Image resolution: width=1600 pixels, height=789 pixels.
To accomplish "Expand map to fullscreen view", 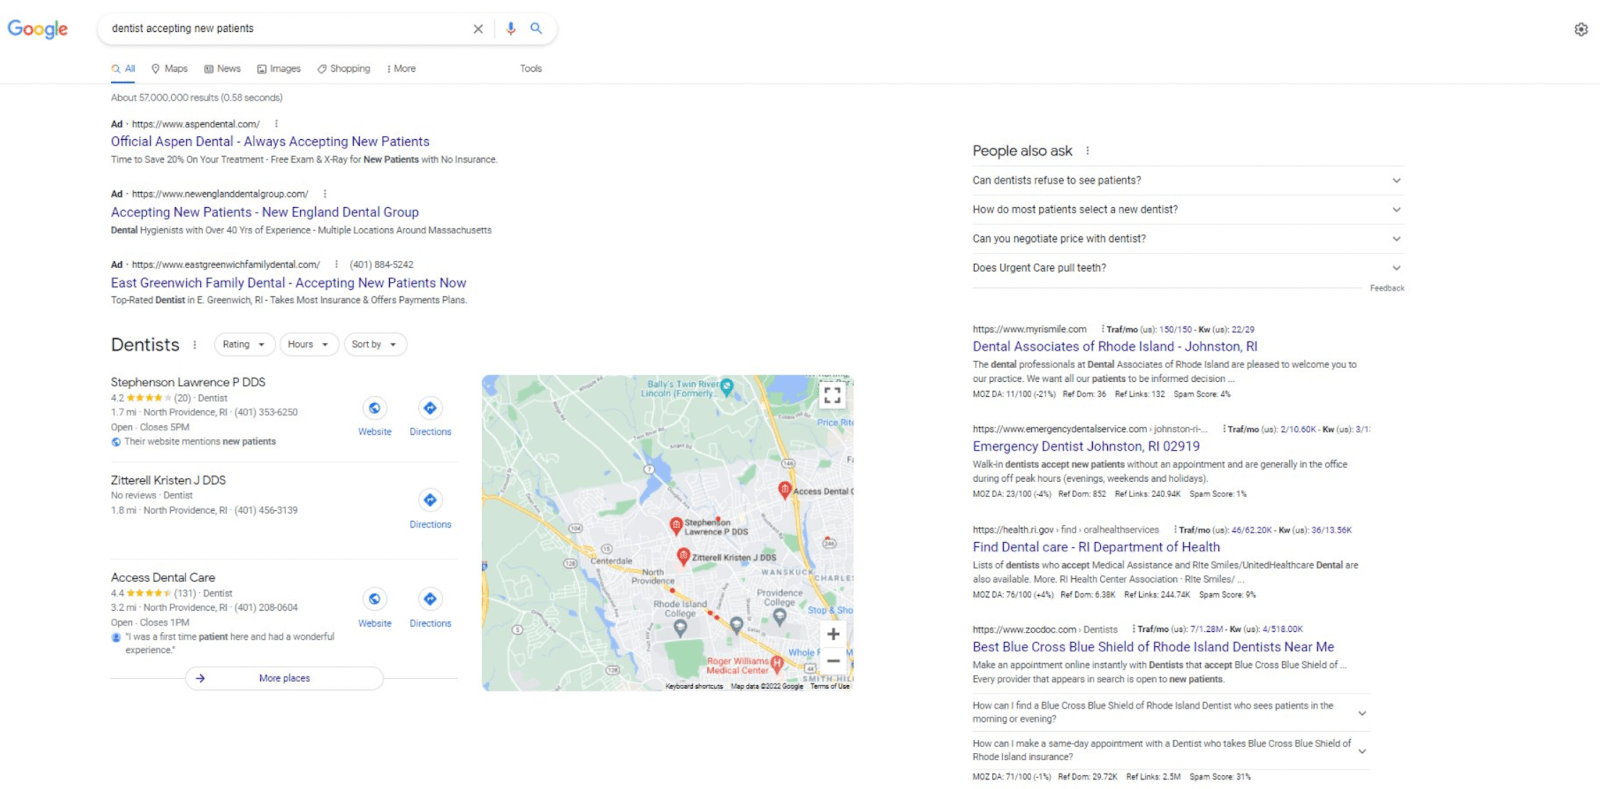I will click(832, 395).
